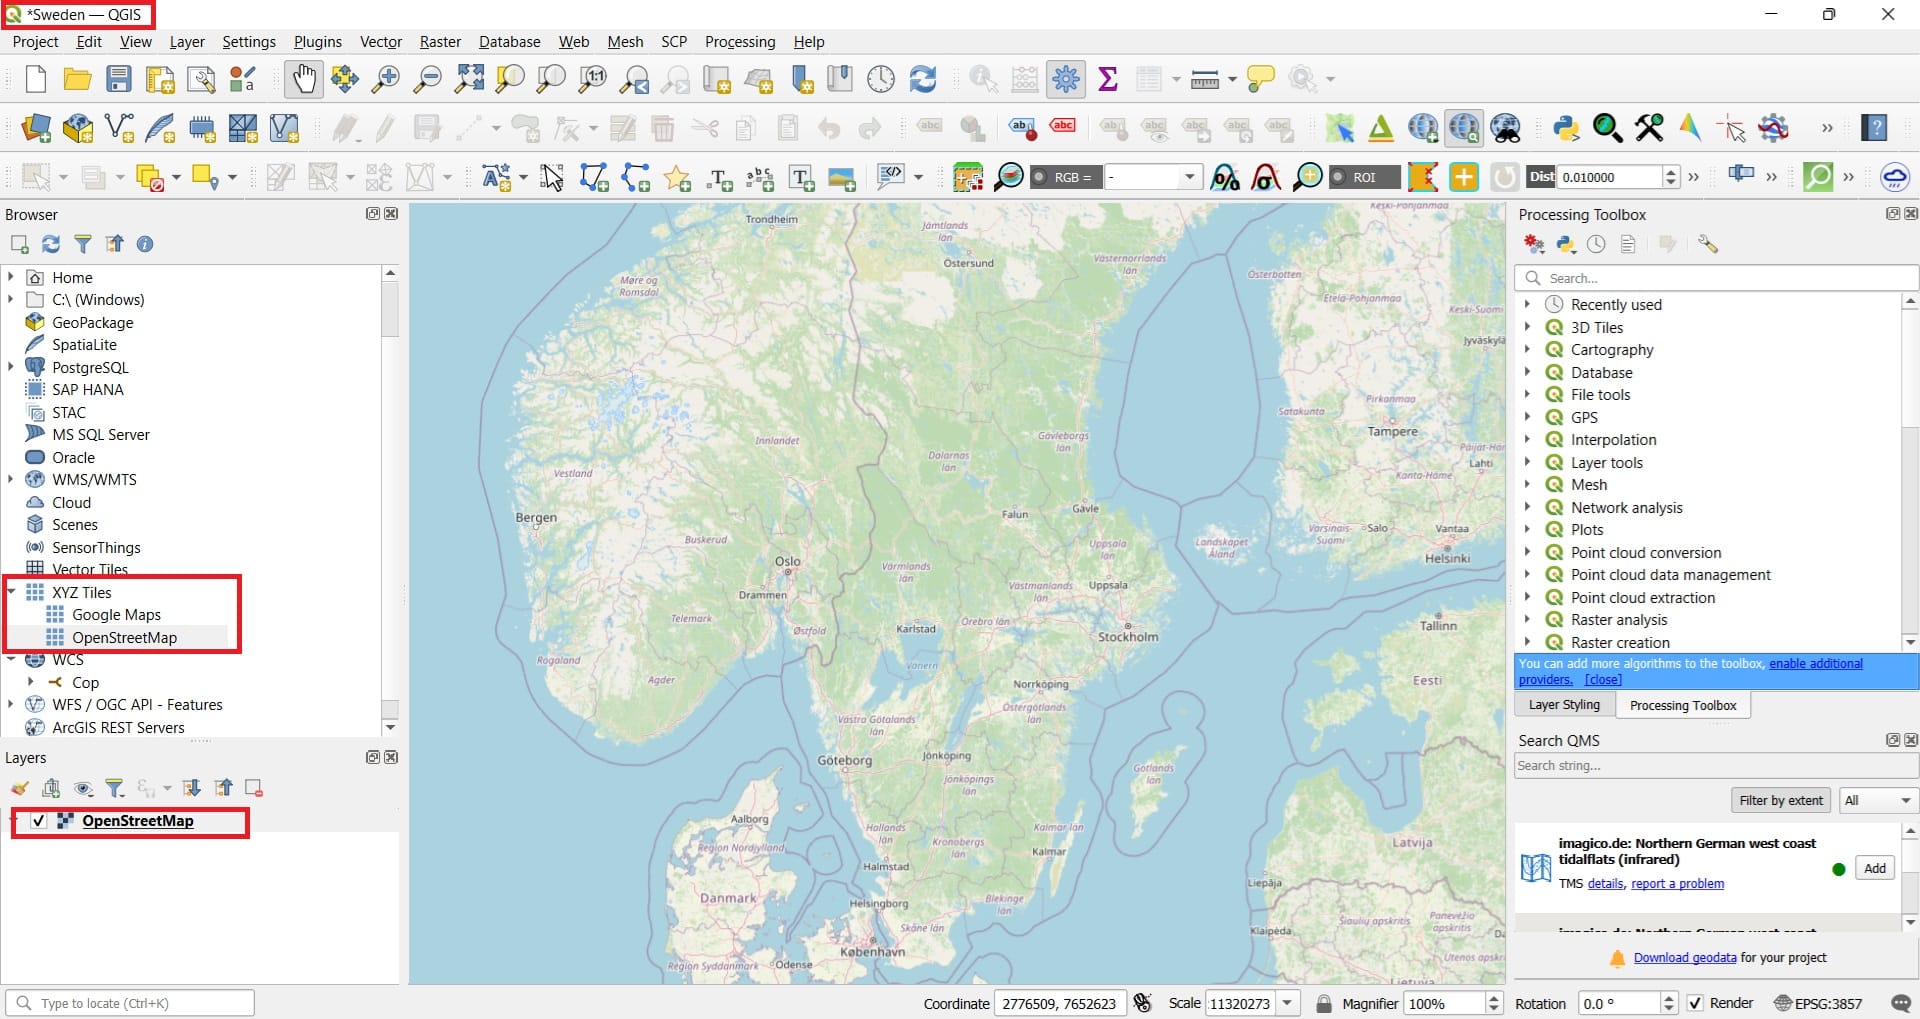
Task: Open the Plugins menu
Action: (x=317, y=42)
